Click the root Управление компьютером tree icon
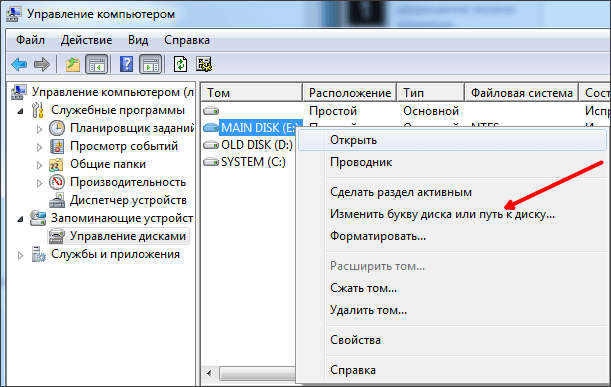The height and width of the screenshot is (387, 611). click(x=19, y=92)
